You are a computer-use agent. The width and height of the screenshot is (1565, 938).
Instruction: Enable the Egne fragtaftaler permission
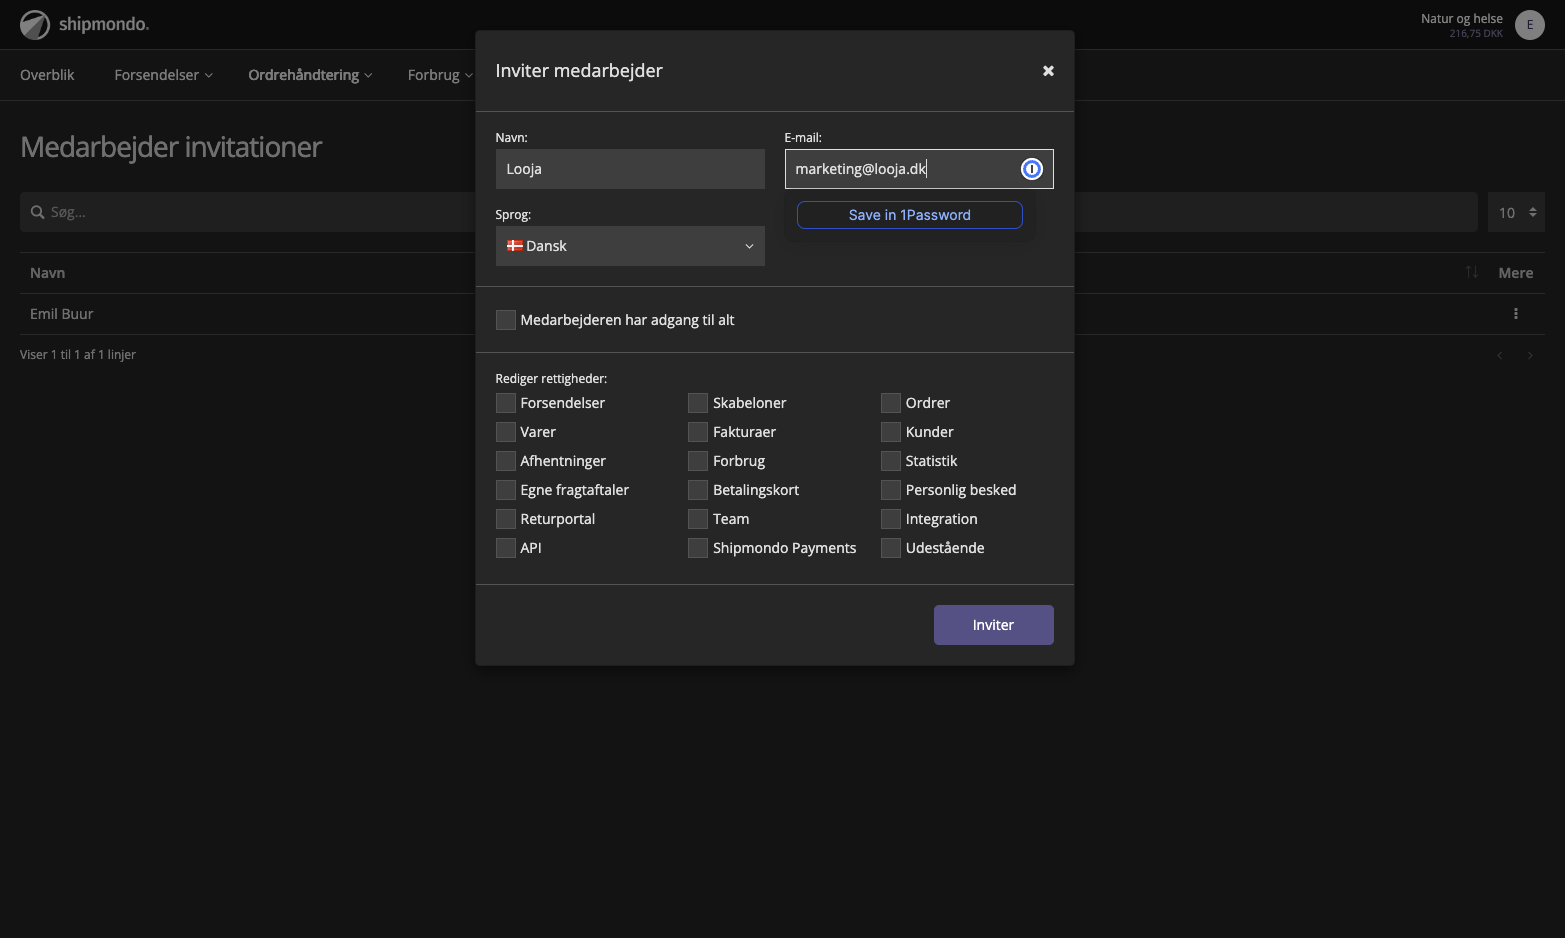coord(506,490)
